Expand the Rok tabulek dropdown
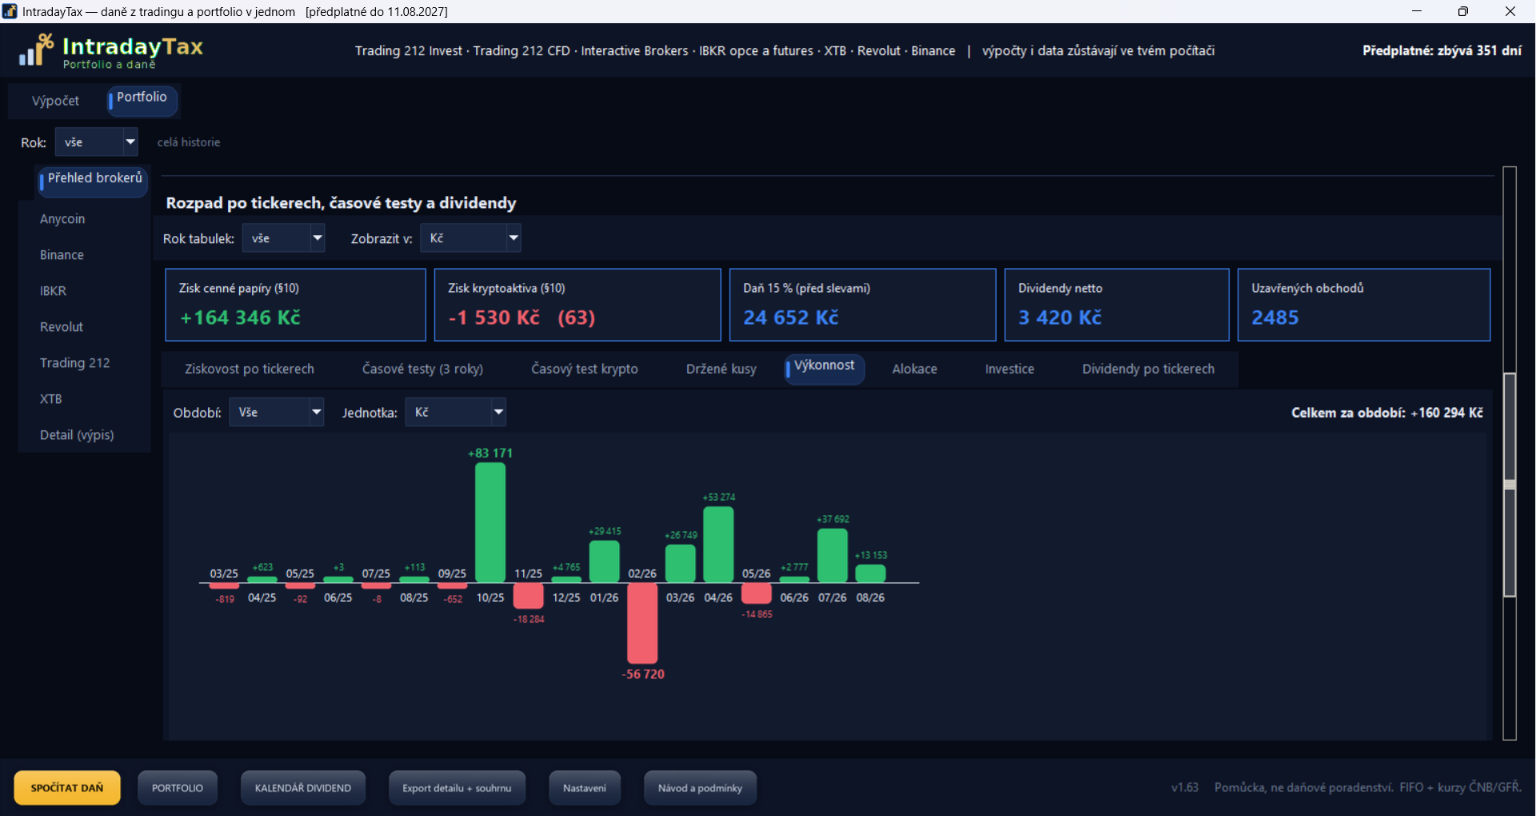 click(283, 238)
